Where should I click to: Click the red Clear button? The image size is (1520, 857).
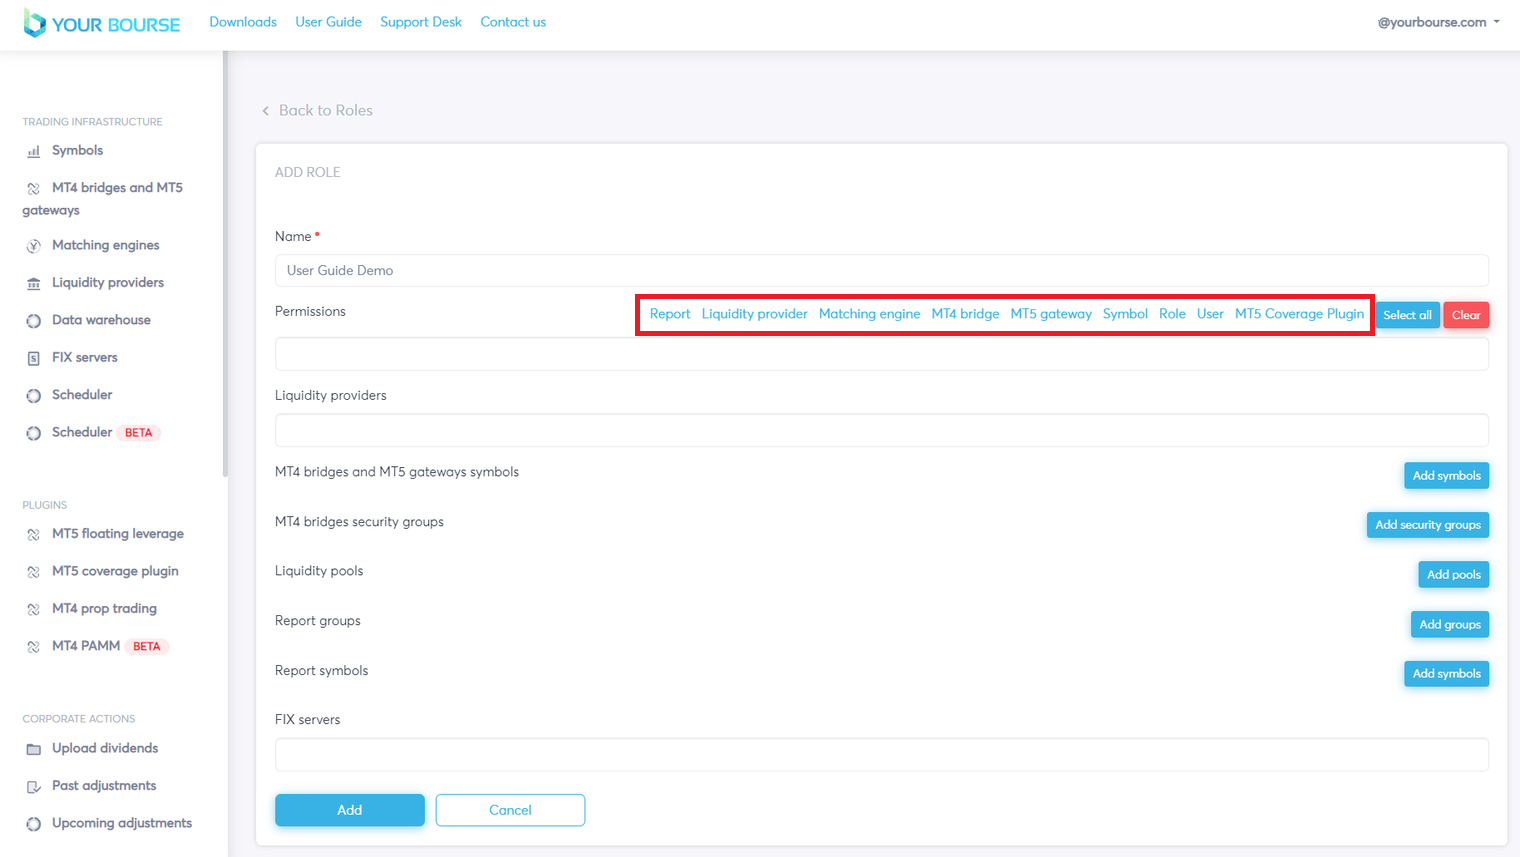(x=1466, y=315)
